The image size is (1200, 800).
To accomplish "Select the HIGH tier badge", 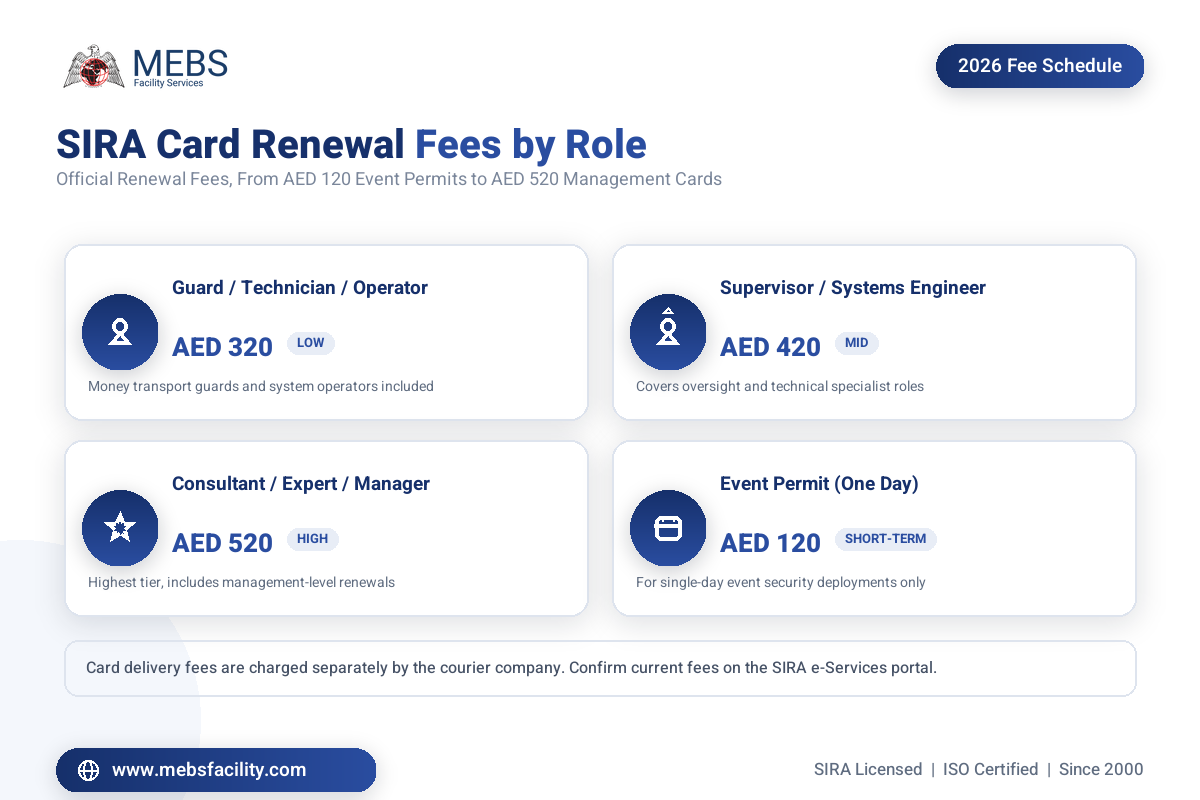I will click(313, 539).
